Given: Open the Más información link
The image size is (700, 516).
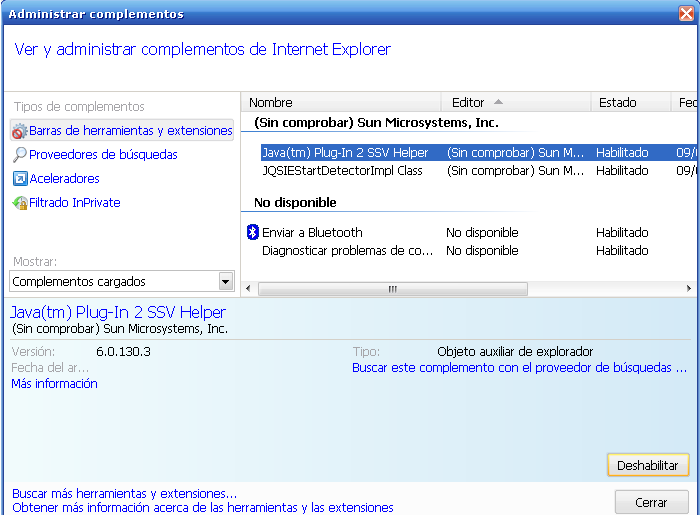Looking at the screenshot, I should pos(54,384).
